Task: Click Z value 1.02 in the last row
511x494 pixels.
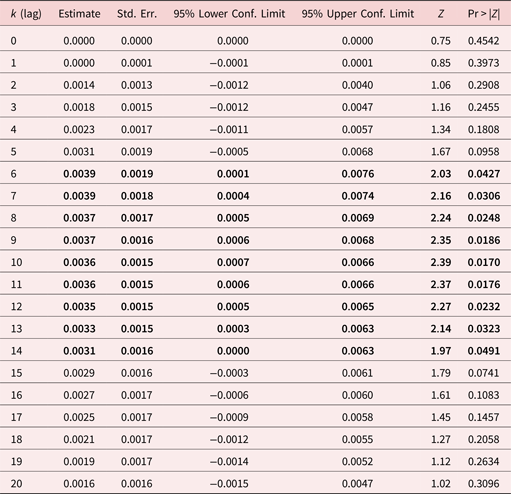Action: click(441, 484)
